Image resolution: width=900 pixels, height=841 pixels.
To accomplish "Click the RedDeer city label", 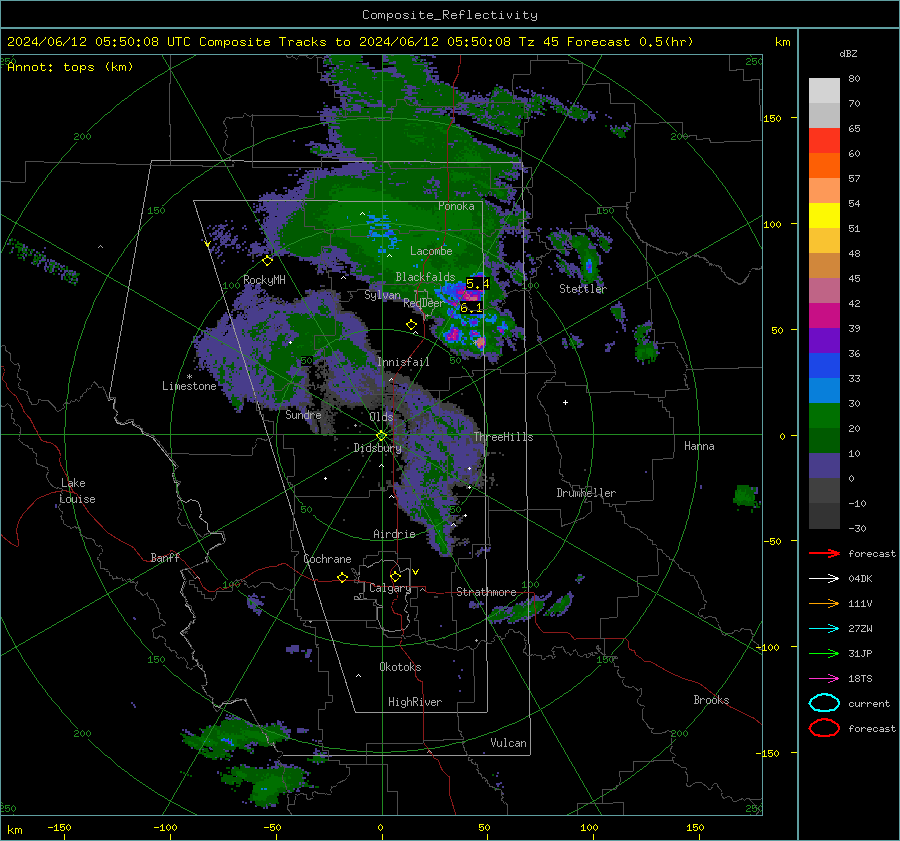I will point(424,303).
